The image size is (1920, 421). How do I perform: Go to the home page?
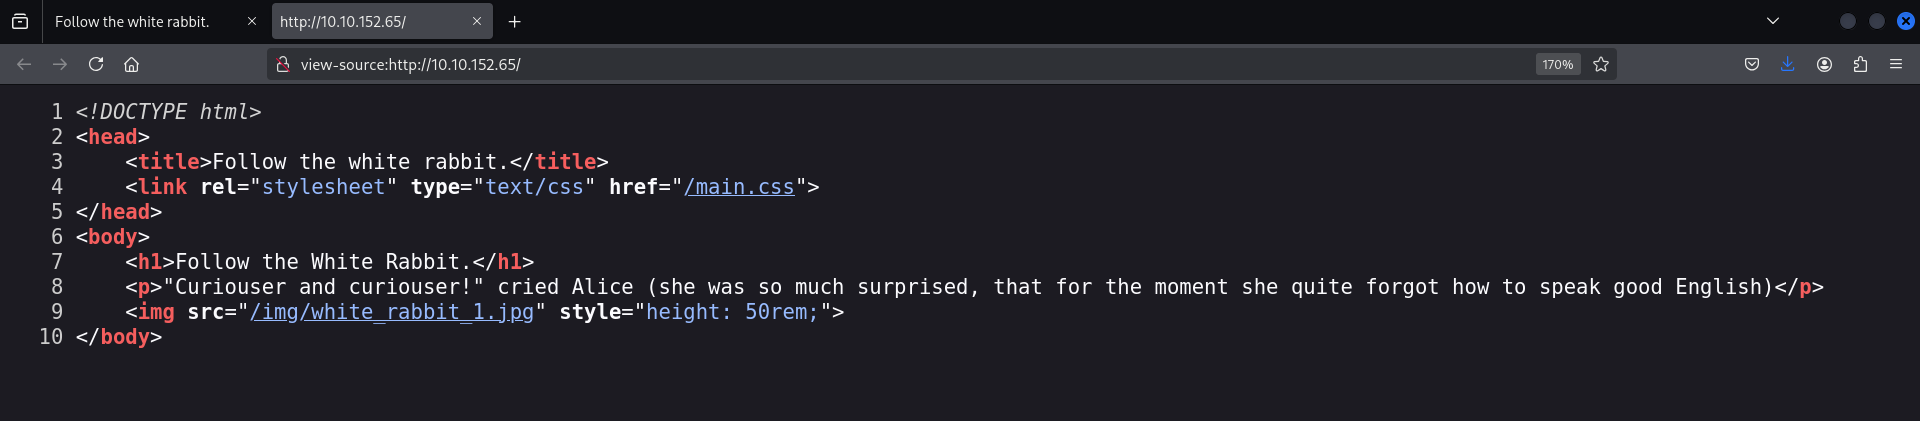click(x=131, y=64)
